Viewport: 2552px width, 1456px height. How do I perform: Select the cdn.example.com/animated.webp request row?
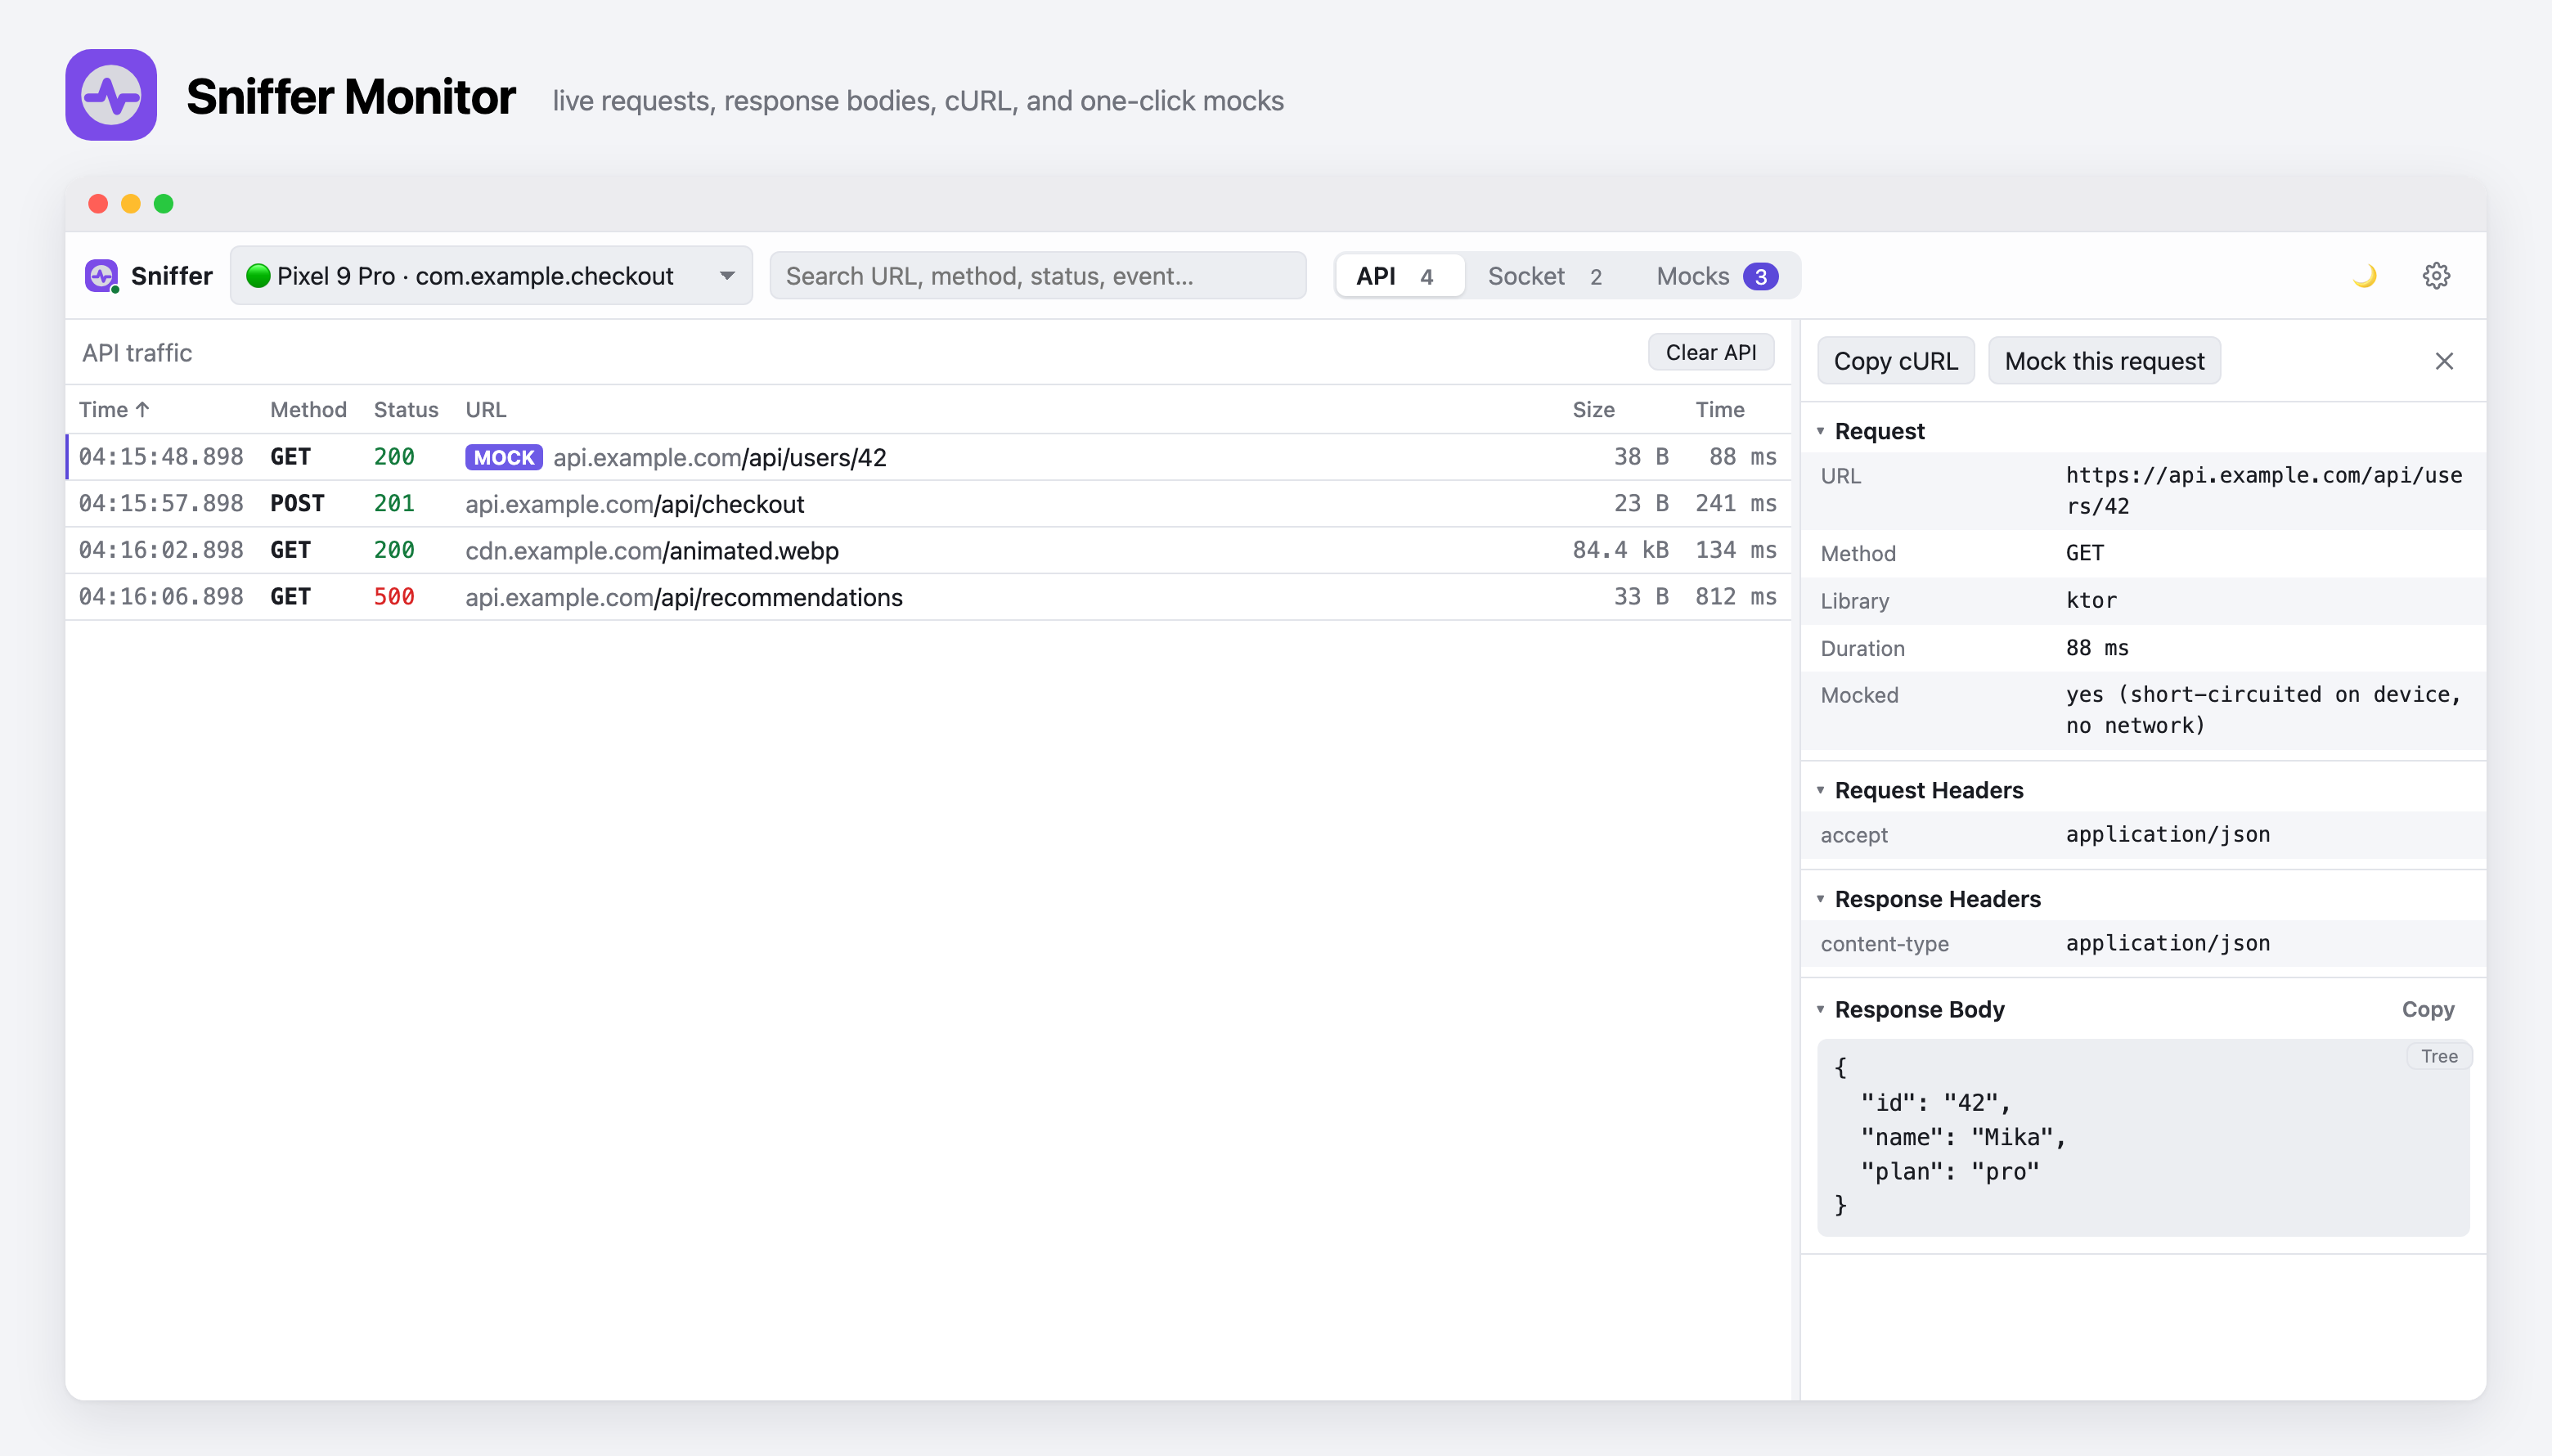coord(928,550)
